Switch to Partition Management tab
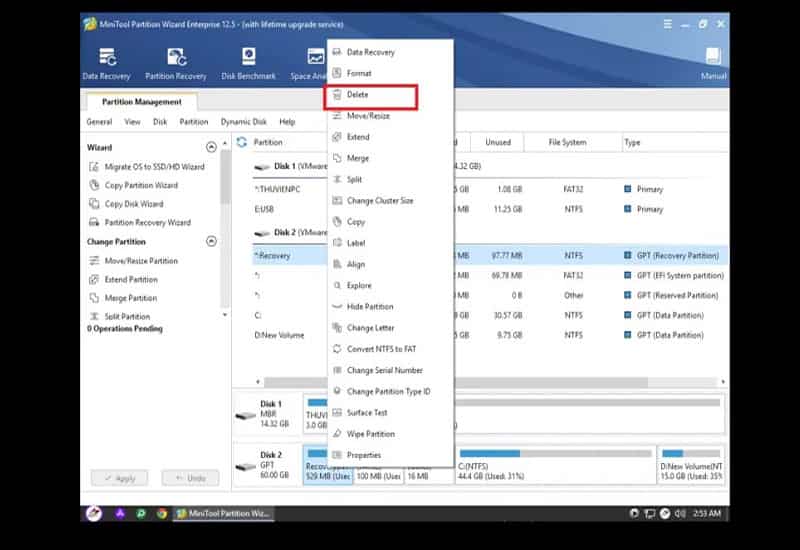Image resolution: width=800 pixels, height=550 pixels. (142, 102)
